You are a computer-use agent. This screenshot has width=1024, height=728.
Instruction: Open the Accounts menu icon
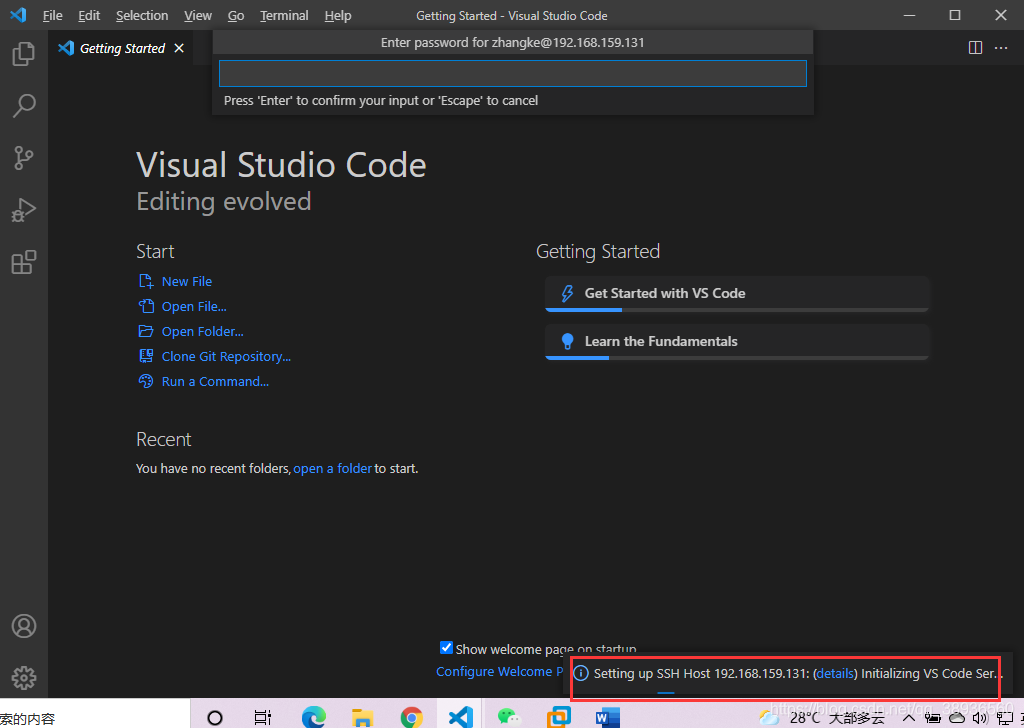[24, 626]
